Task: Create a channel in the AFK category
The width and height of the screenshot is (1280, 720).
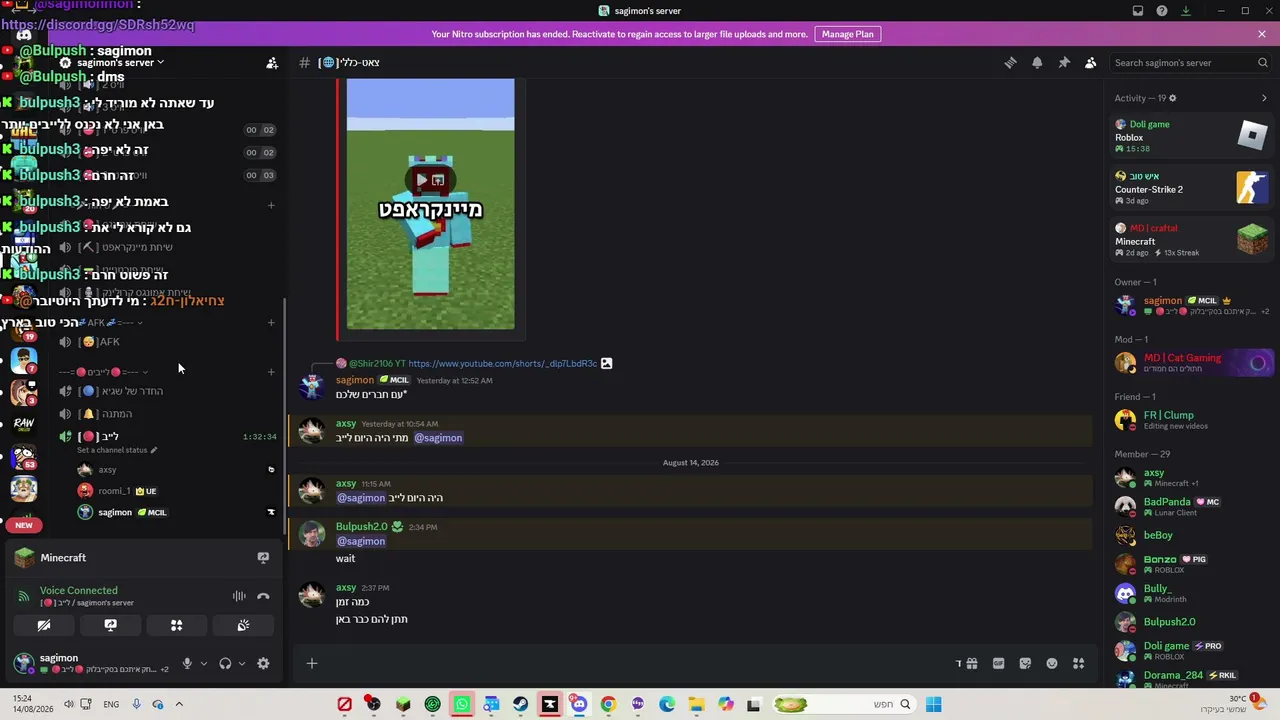Action: (x=271, y=323)
